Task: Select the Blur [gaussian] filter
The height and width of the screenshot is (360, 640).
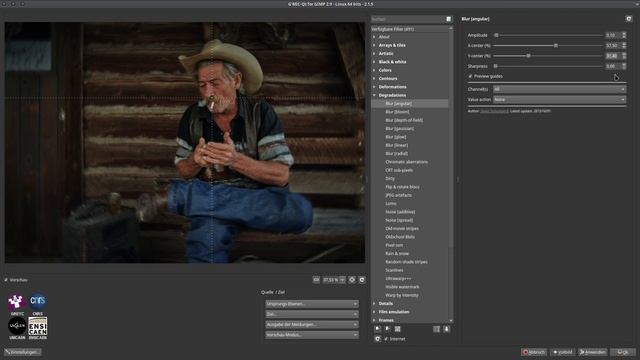Action: (400, 129)
